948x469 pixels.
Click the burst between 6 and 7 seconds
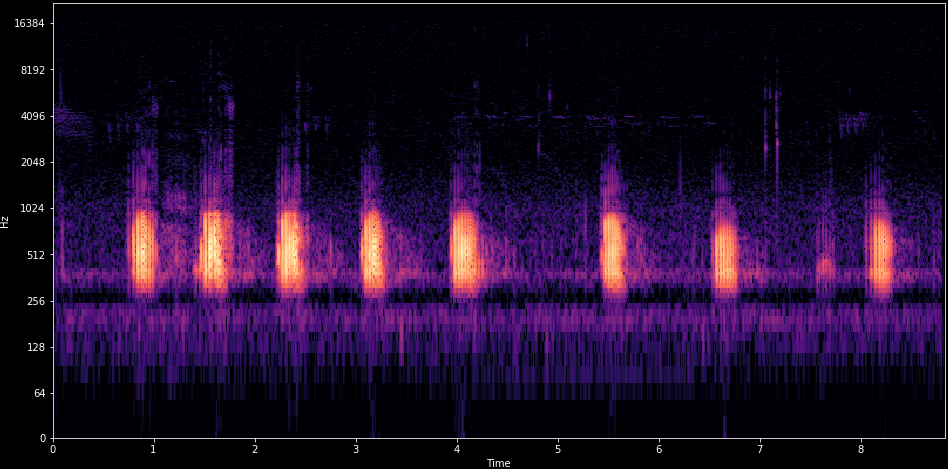(x=724, y=252)
